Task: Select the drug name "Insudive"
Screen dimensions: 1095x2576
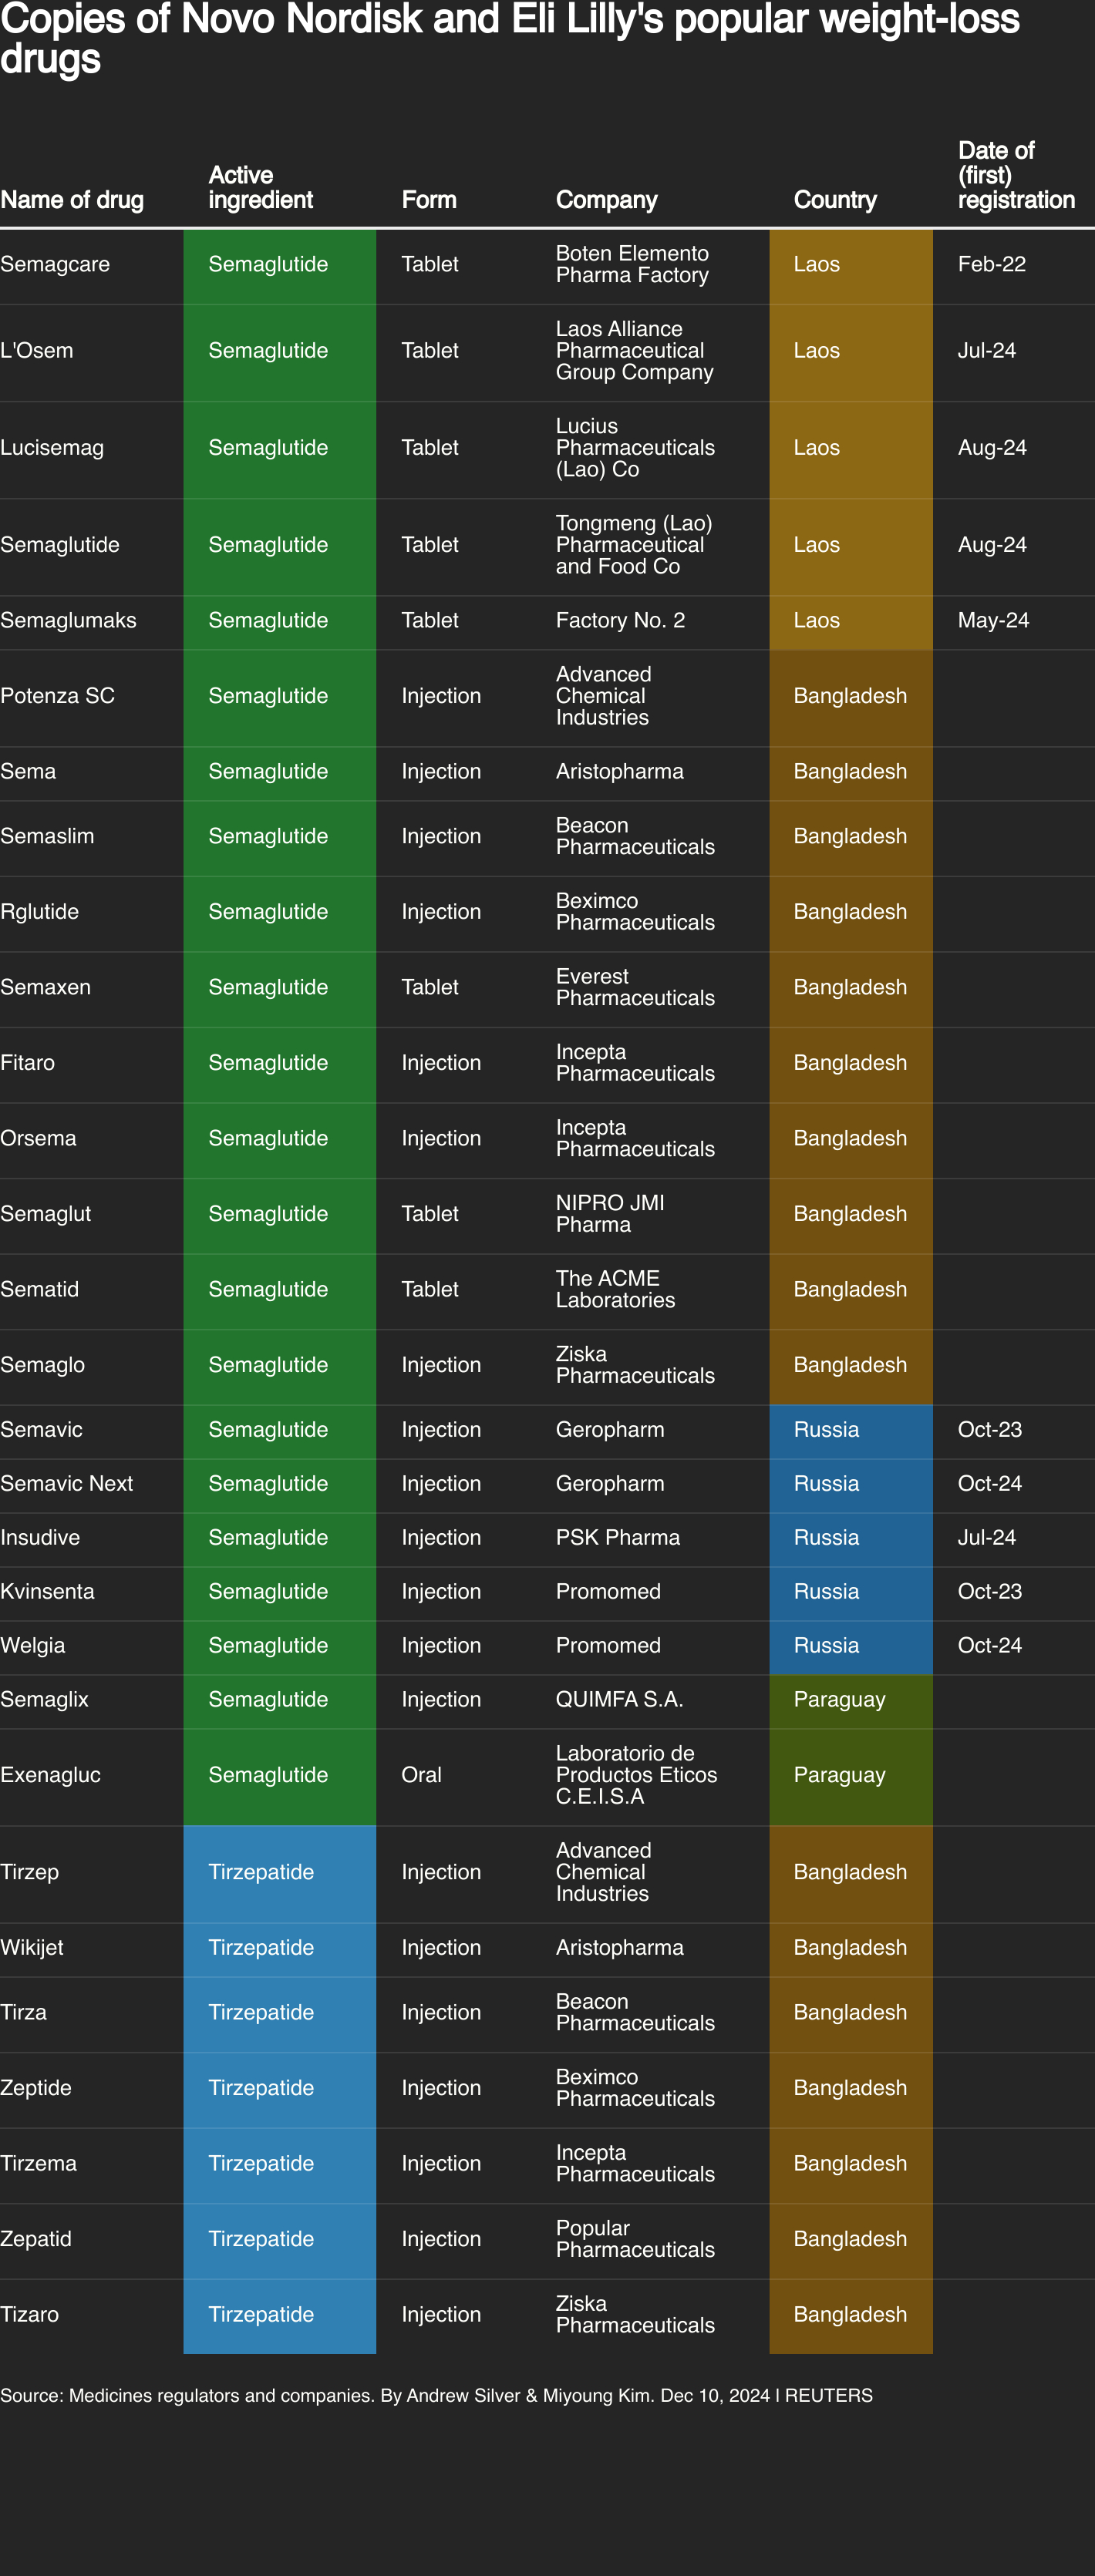Action: point(40,1538)
